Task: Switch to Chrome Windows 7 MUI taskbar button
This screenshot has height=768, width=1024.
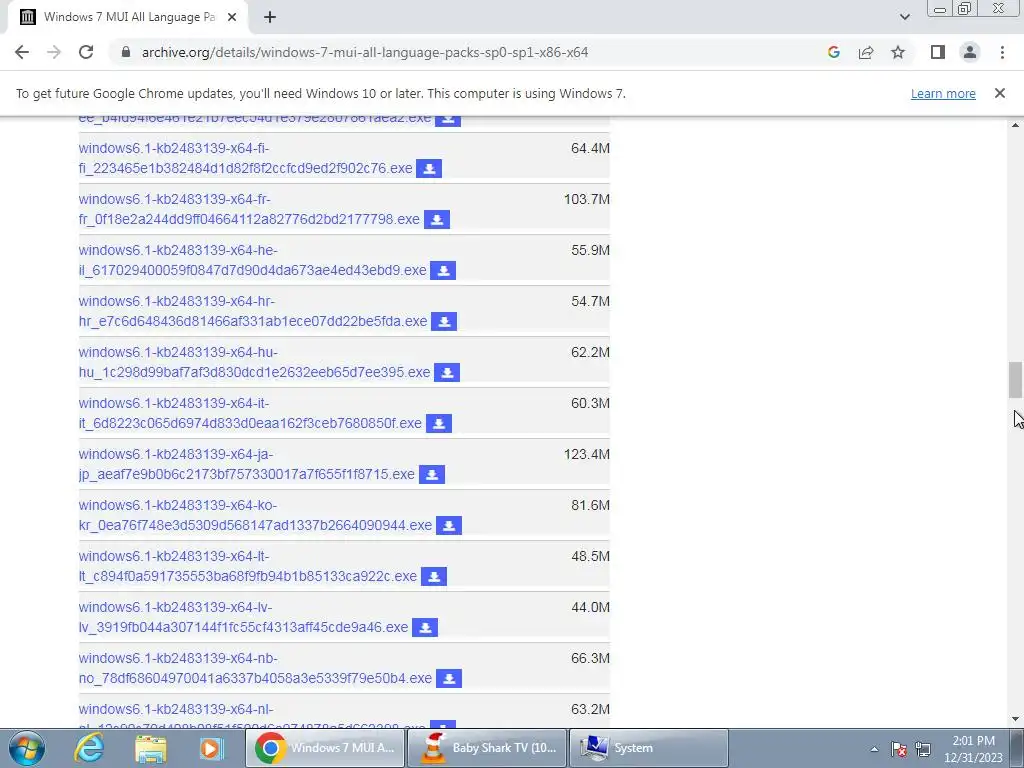Action: click(324, 748)
